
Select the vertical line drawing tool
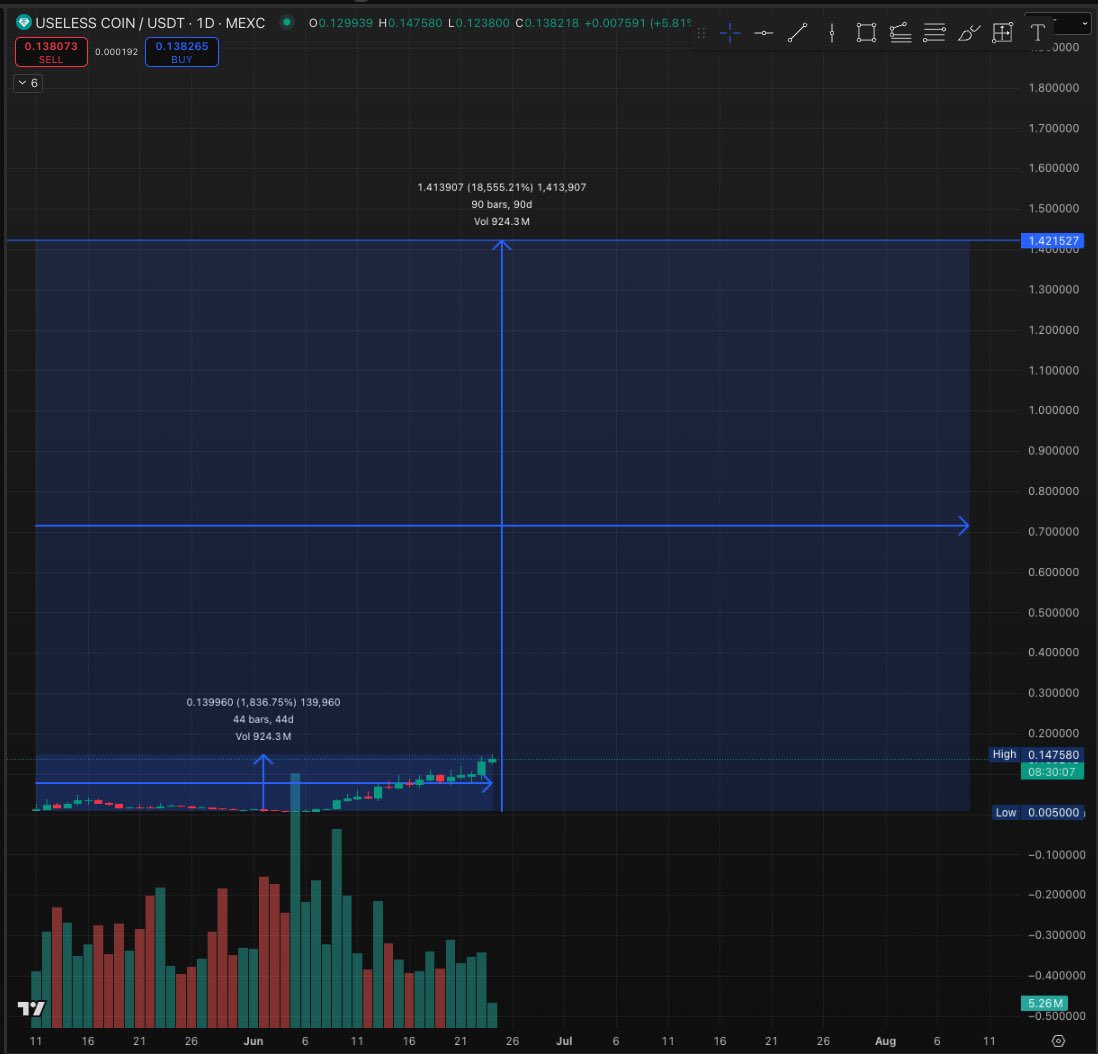[x=832, y=32]
